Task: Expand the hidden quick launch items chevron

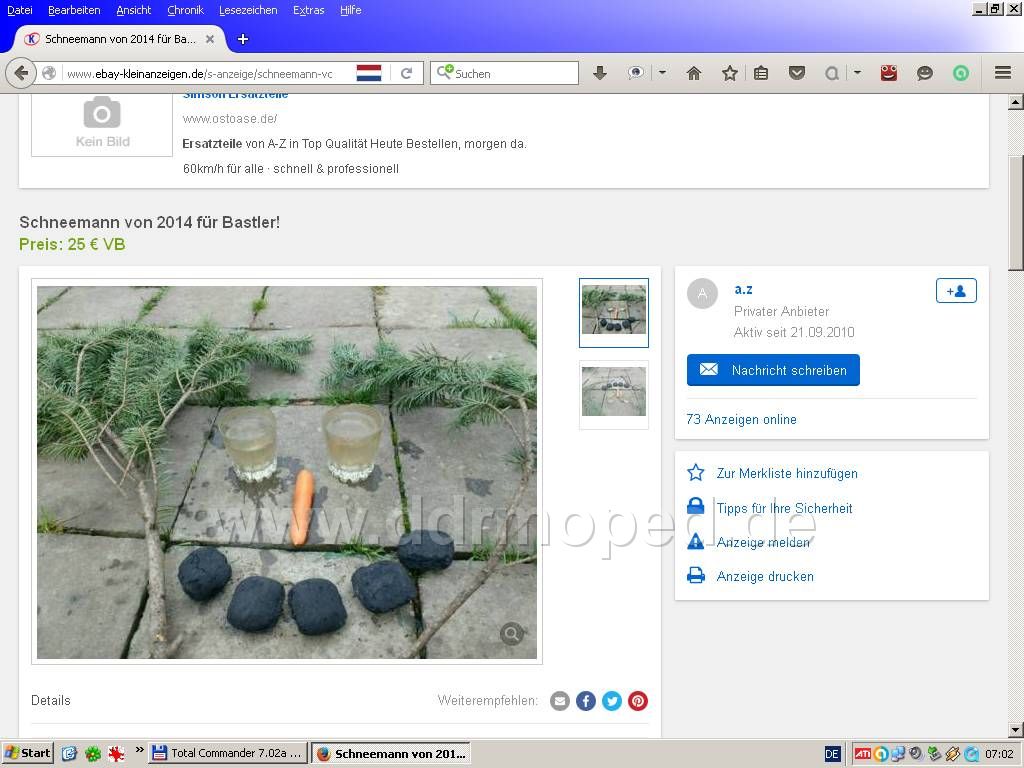Action: (x=139, y=751)
